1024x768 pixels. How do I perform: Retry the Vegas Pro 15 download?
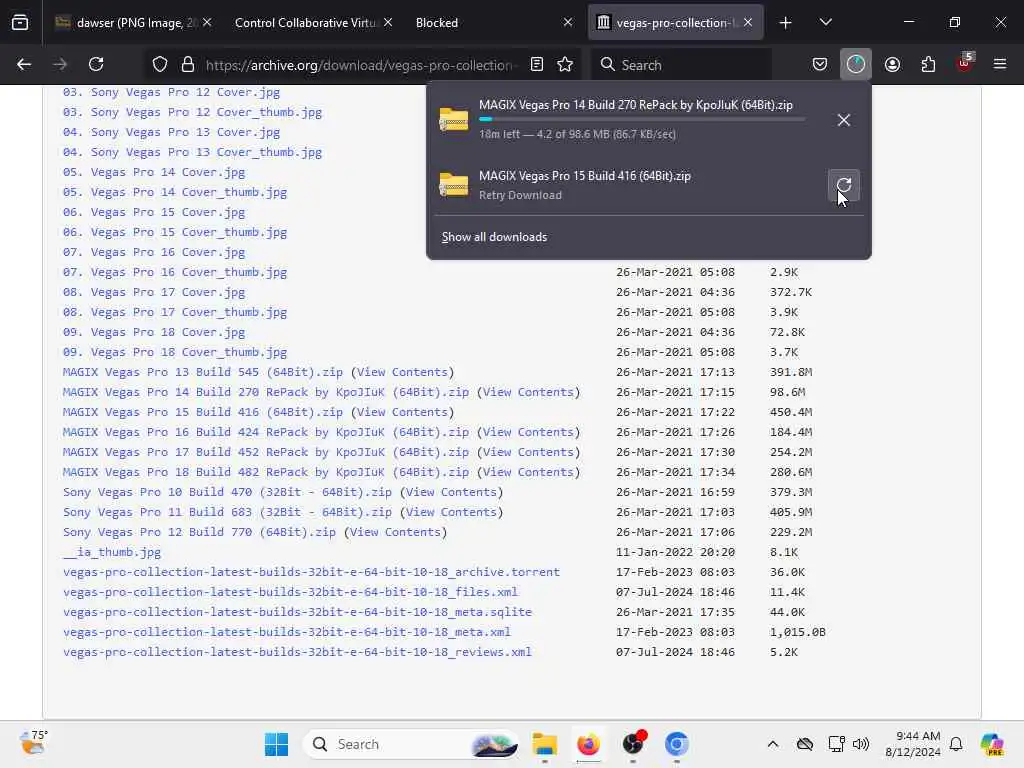(x=844, y=185)
